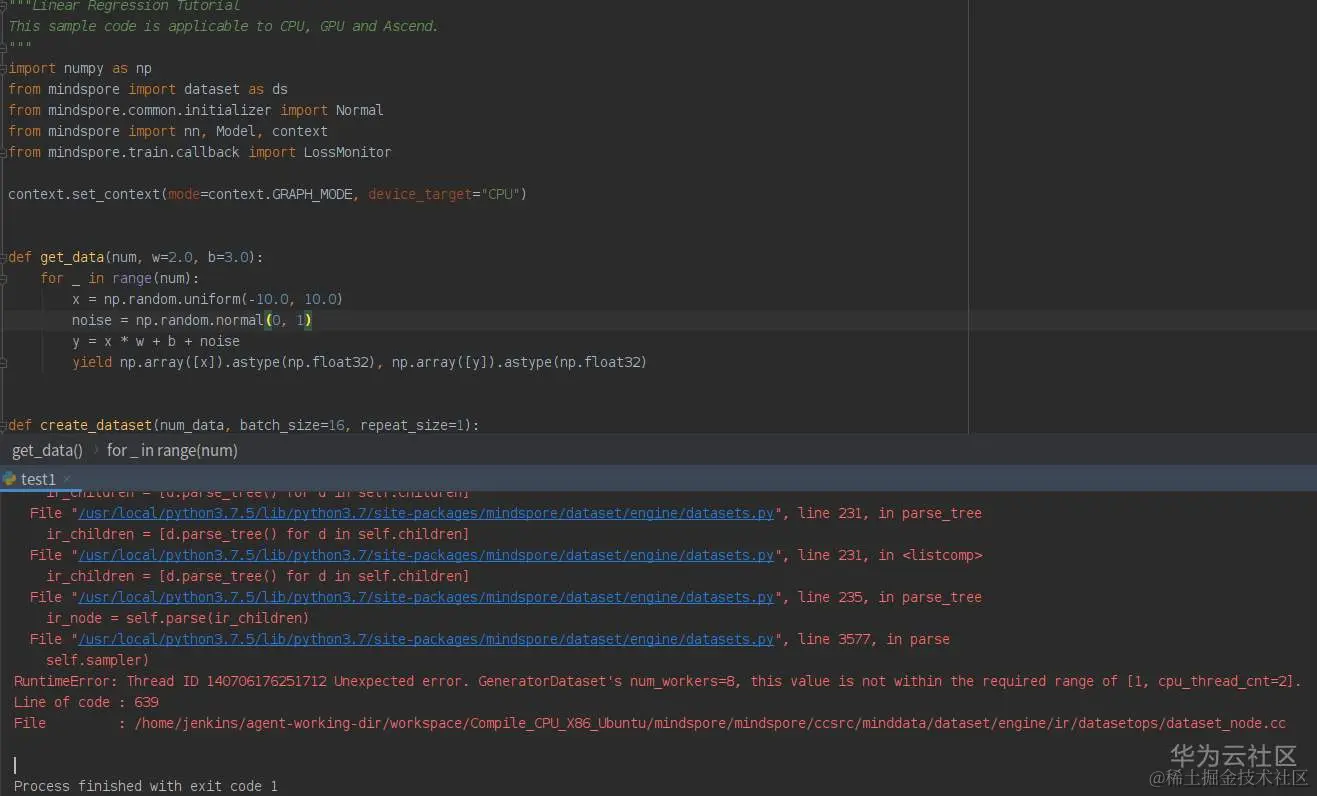Click the 'for _ in range(num):' code line
1317x796 pixels.
[120, 278]
